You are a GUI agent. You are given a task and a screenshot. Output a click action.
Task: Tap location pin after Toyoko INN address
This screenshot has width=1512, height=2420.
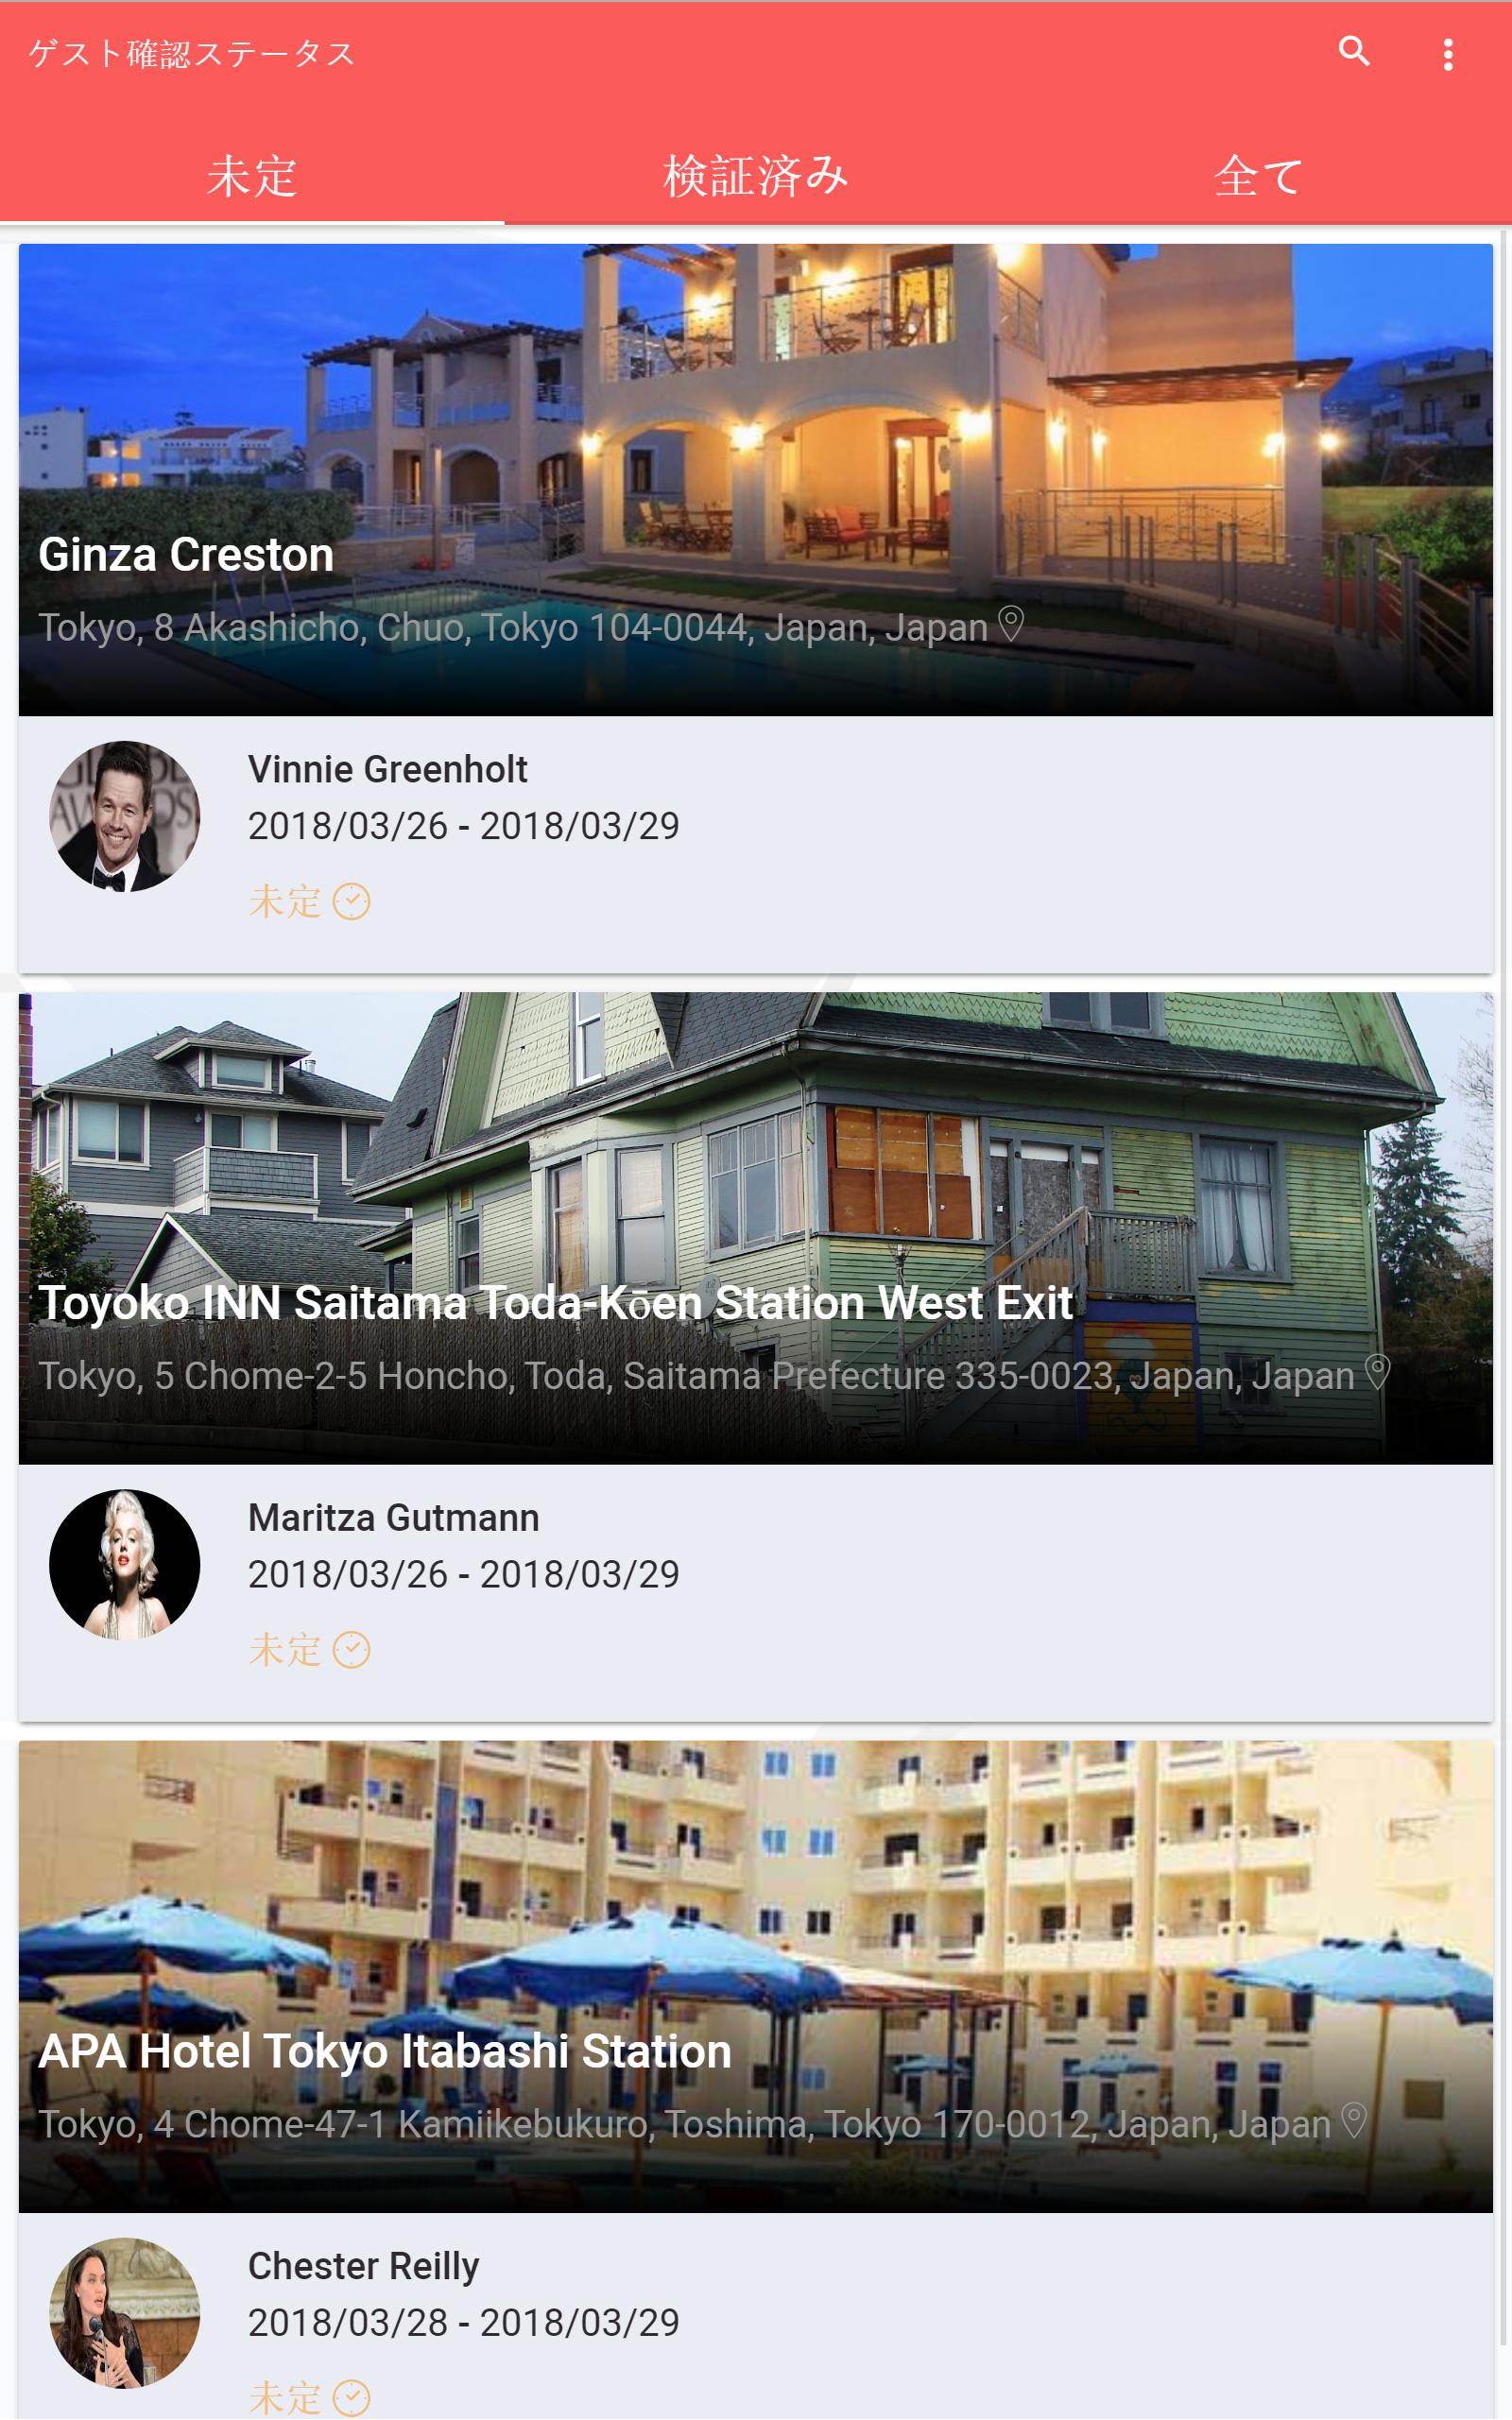tap(1377, 1372)
